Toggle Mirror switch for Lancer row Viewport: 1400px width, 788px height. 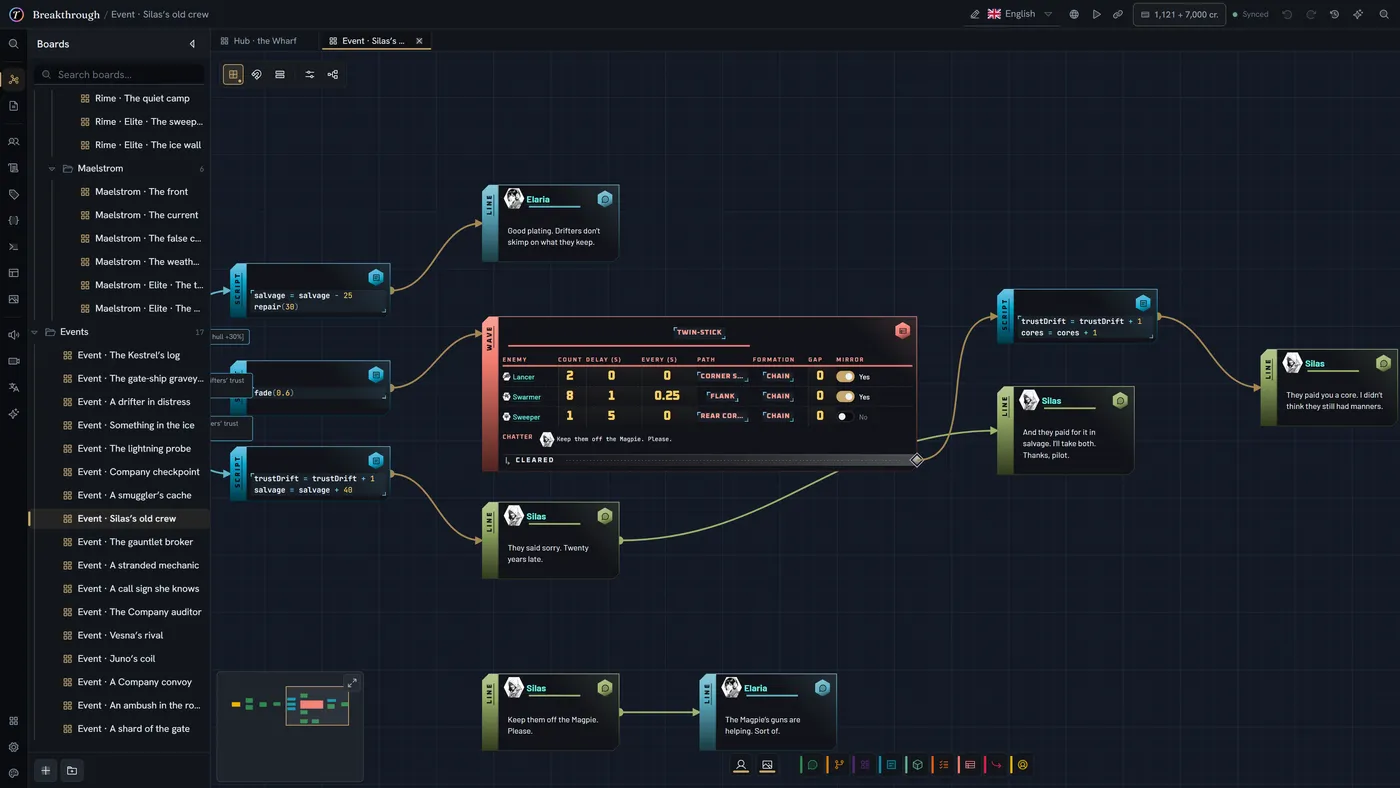pos(845,377)
